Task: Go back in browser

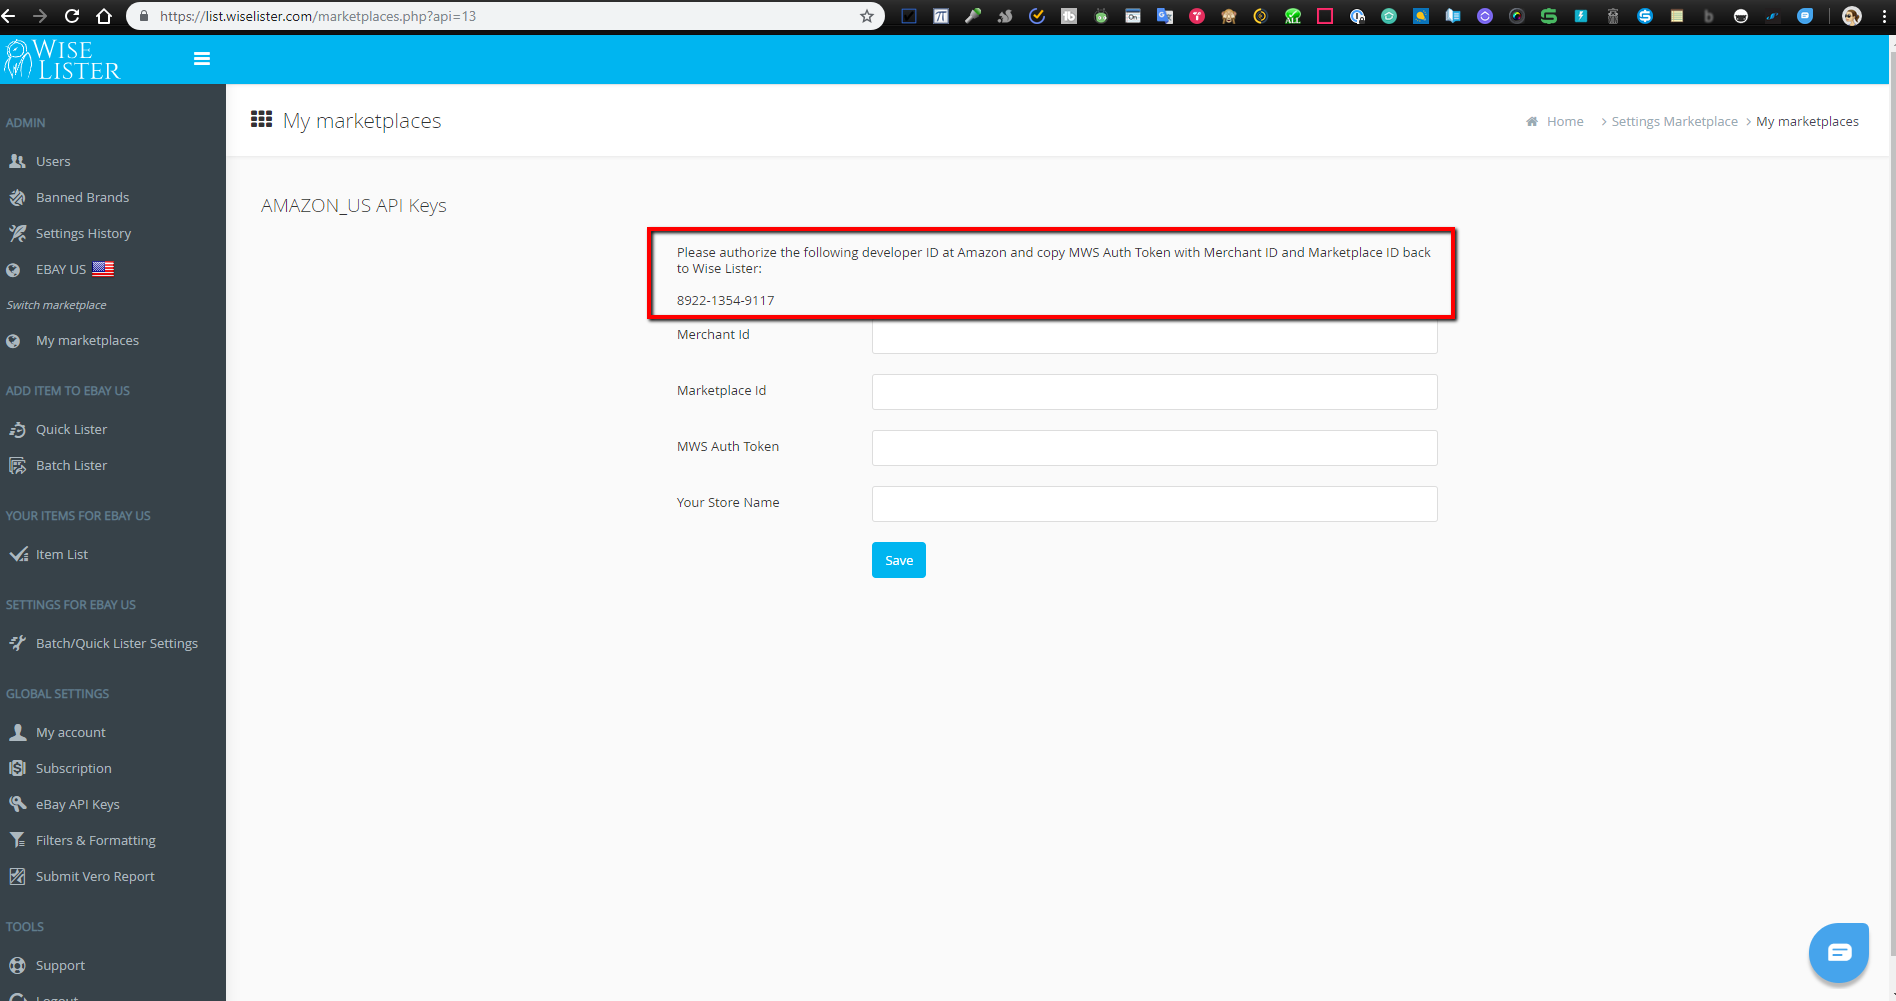Action: pos(9,16)
